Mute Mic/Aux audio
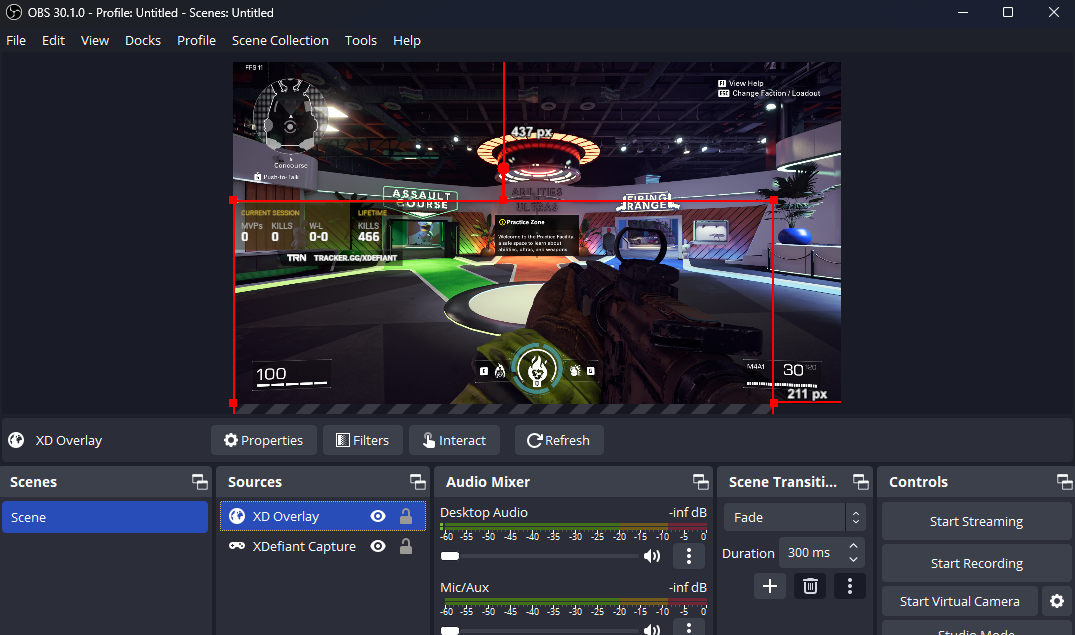Viewport: 1075px width, 635px height. click(x=652, y=630)
